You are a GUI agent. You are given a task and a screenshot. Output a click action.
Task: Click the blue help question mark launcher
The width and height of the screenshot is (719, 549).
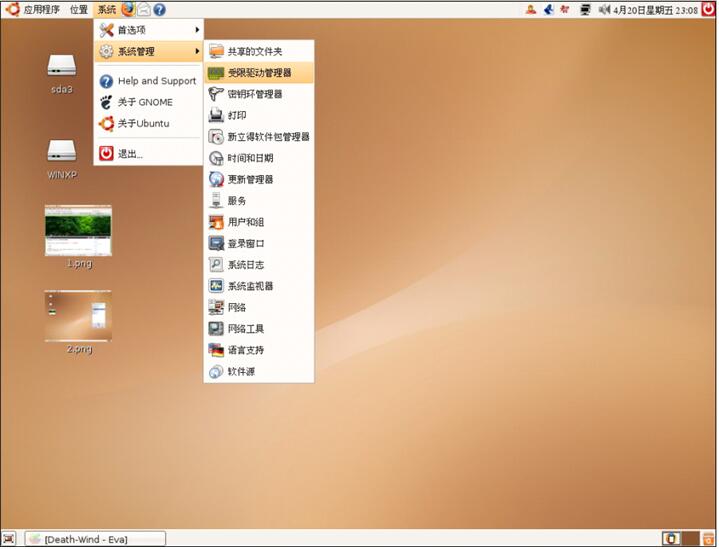159,9
